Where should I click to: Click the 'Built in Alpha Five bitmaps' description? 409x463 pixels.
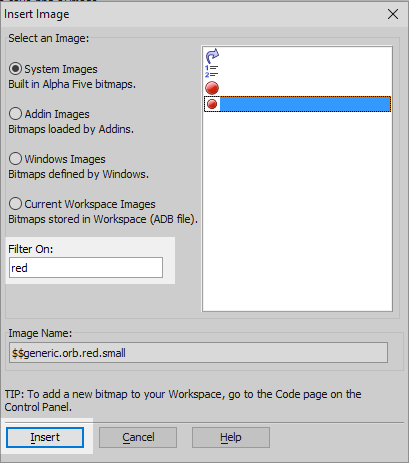pyautogui.click(x=72, y=84)
